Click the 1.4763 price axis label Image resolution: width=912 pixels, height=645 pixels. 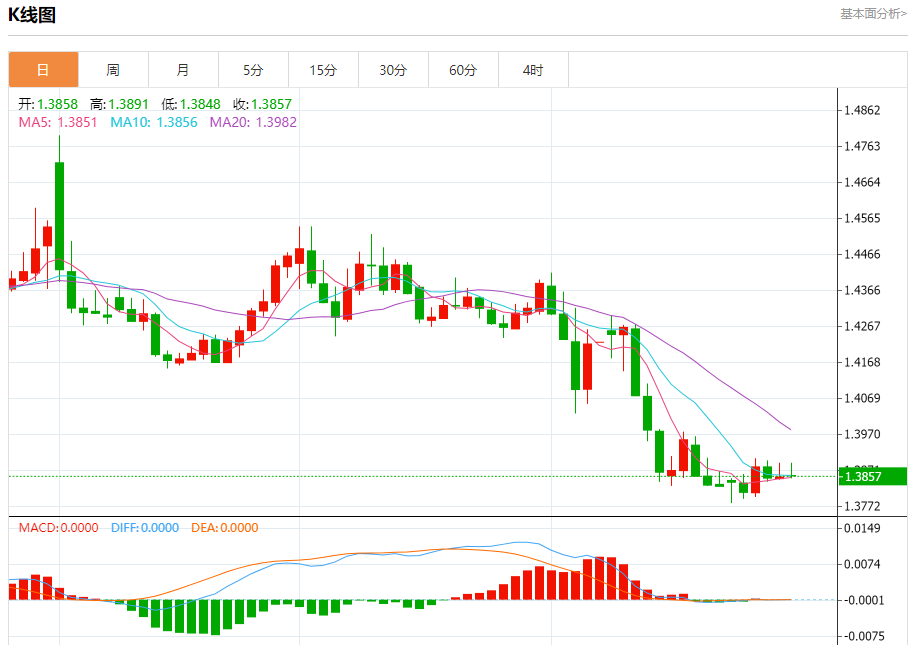(862, 146)
